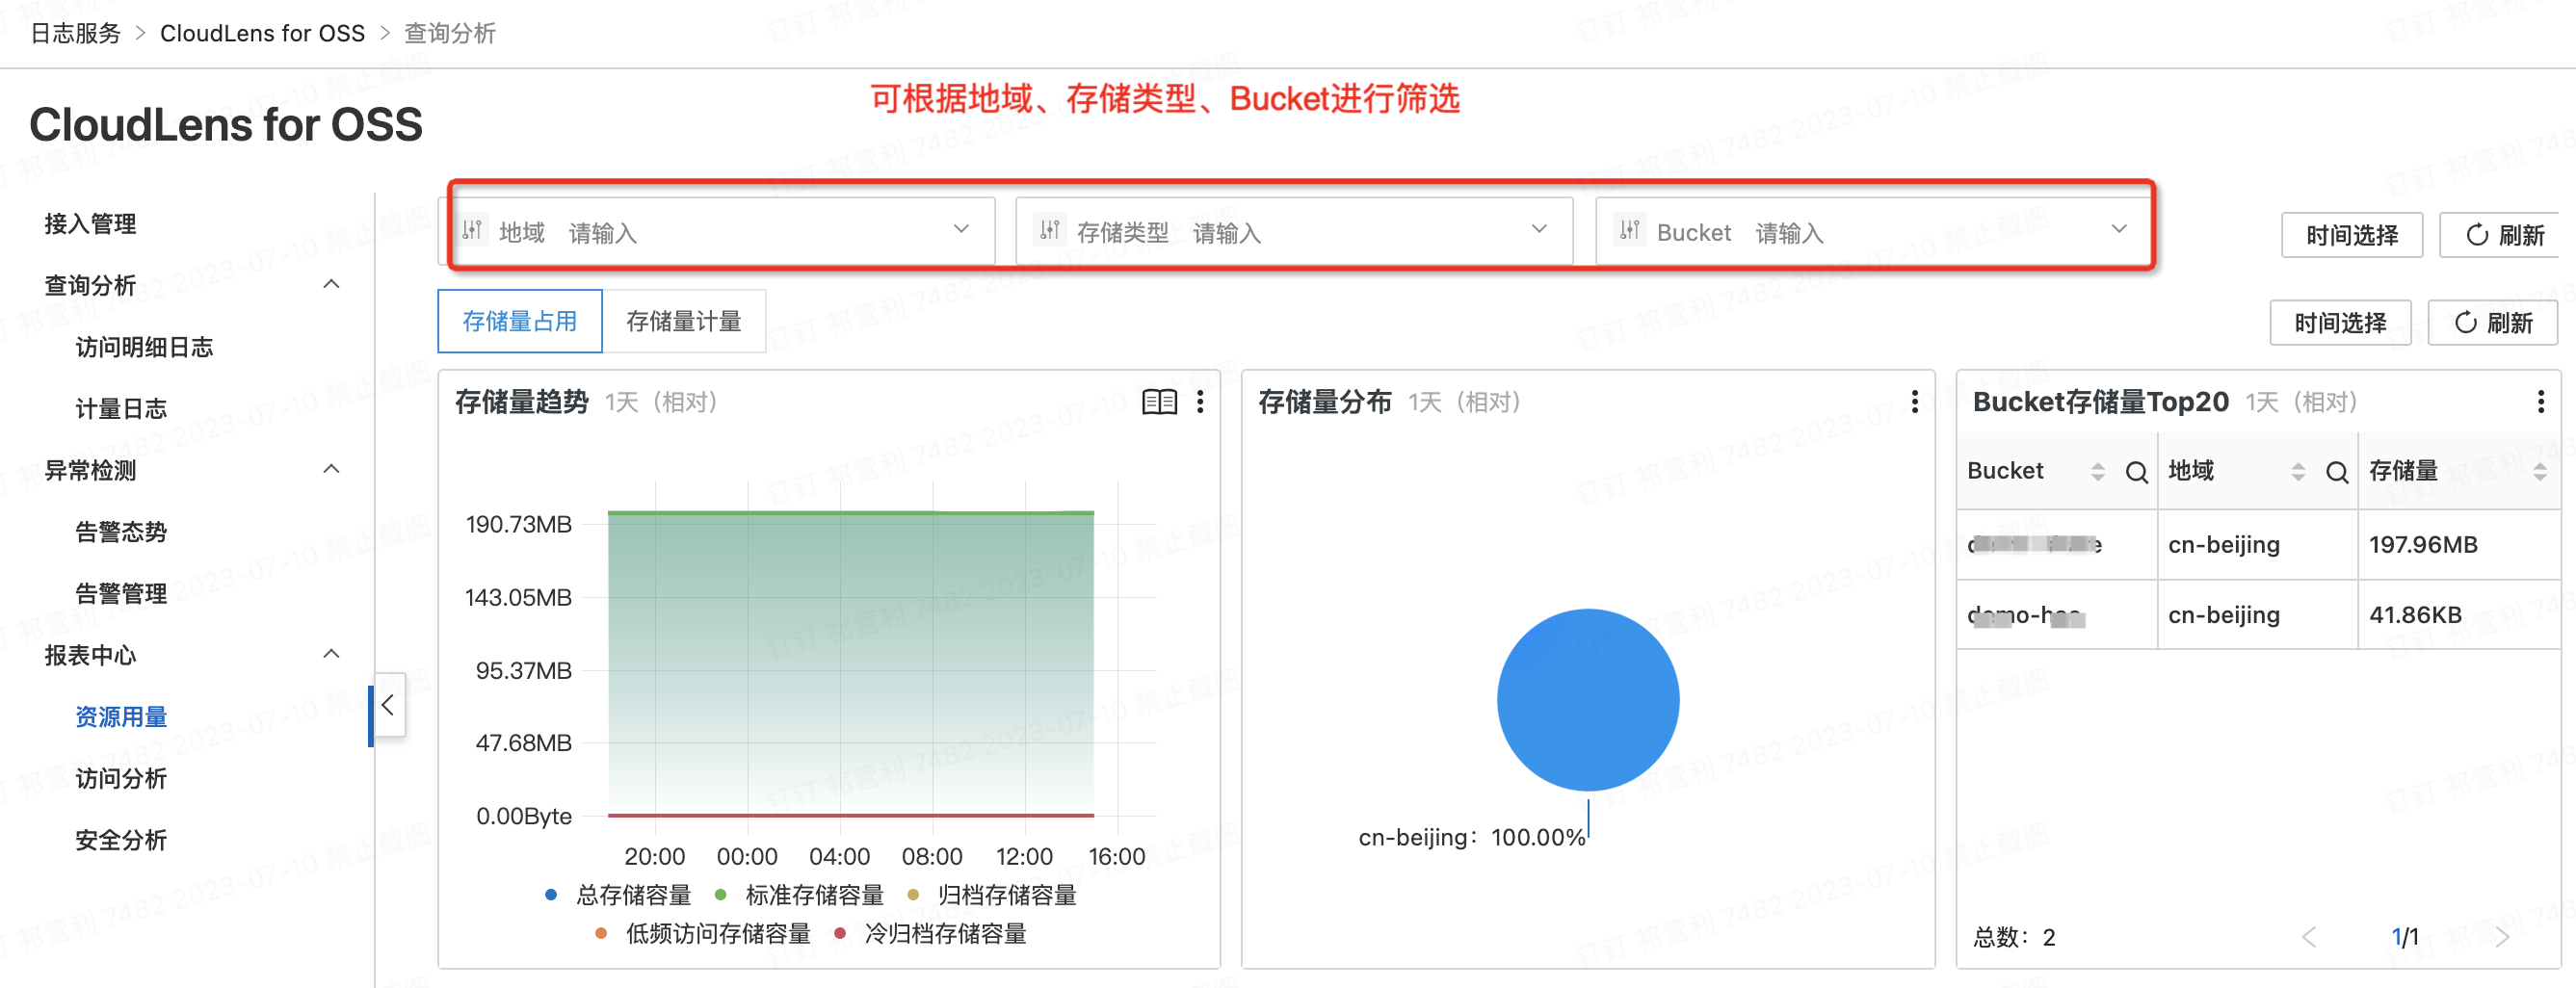Click 时间选择 button beside the Bucket filter

click(x=2352, y=235)
